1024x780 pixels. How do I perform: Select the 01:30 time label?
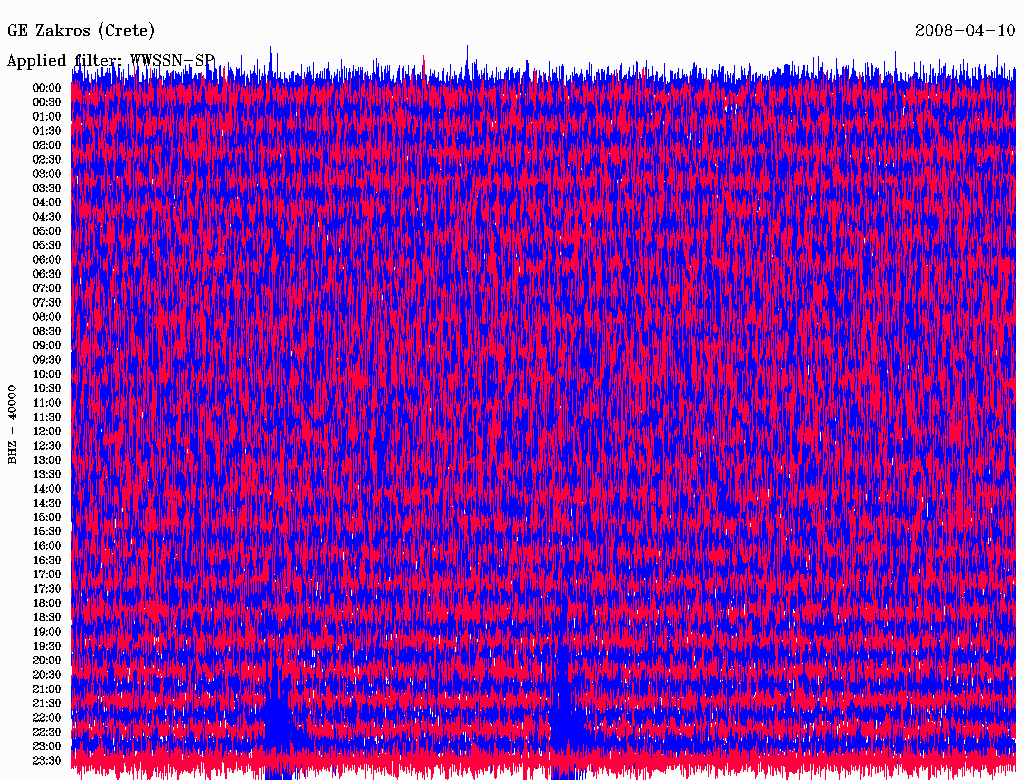tap(47, 131)
